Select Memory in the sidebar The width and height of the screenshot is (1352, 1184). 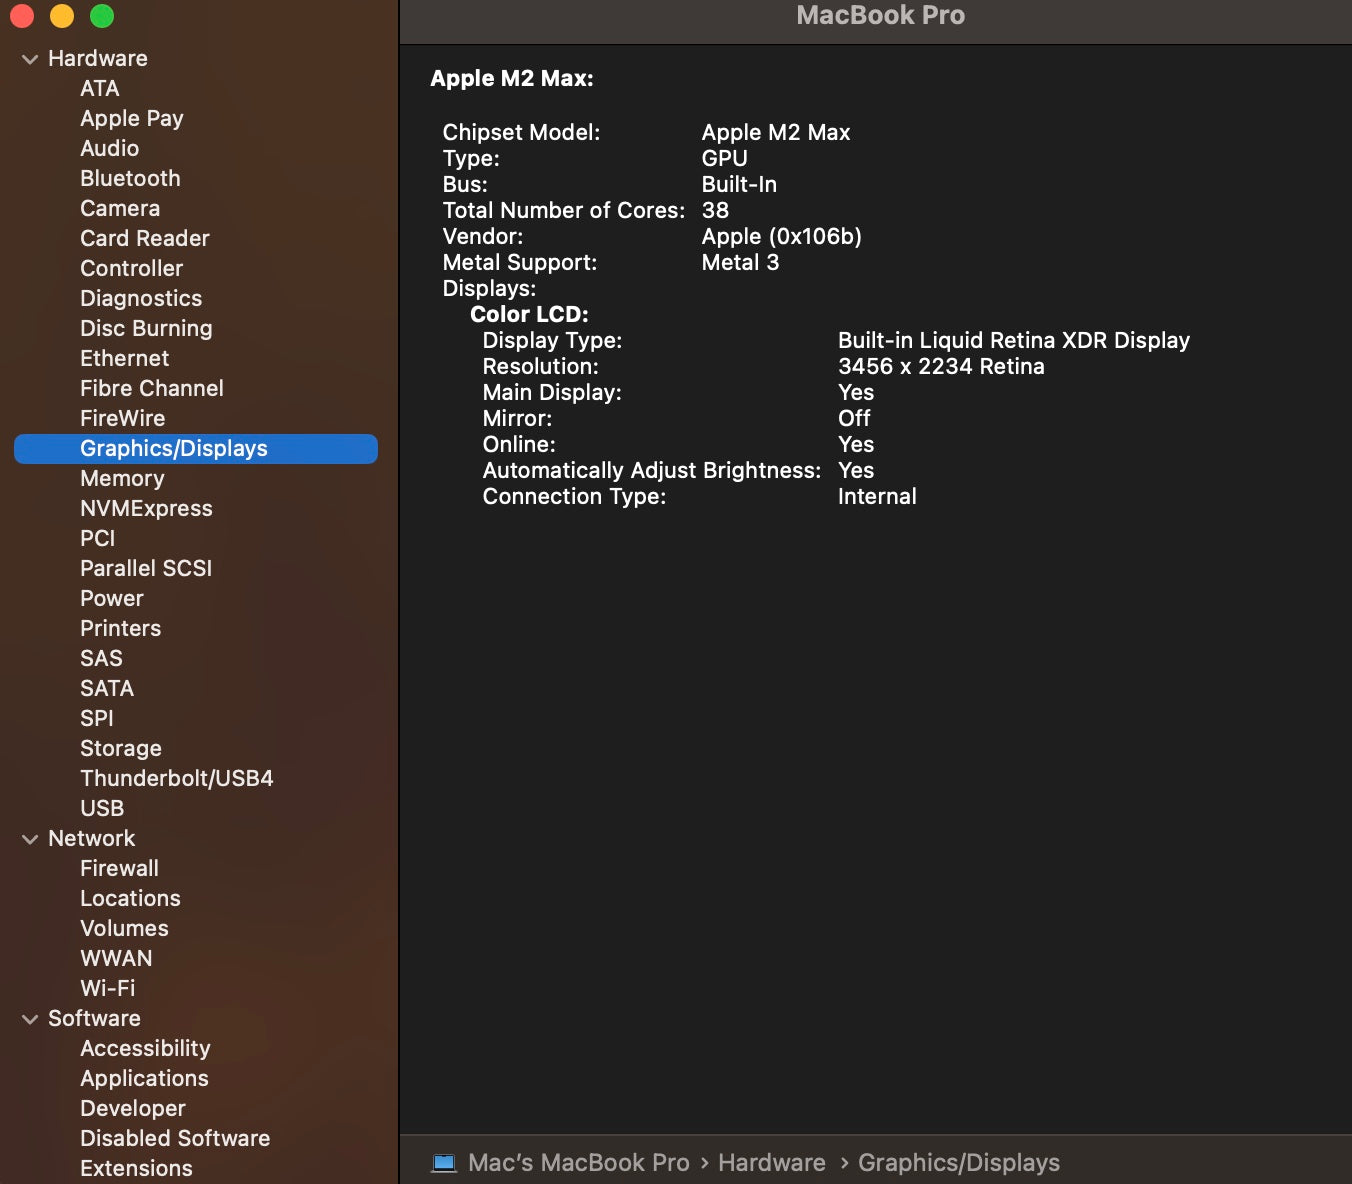click(122, 479)
